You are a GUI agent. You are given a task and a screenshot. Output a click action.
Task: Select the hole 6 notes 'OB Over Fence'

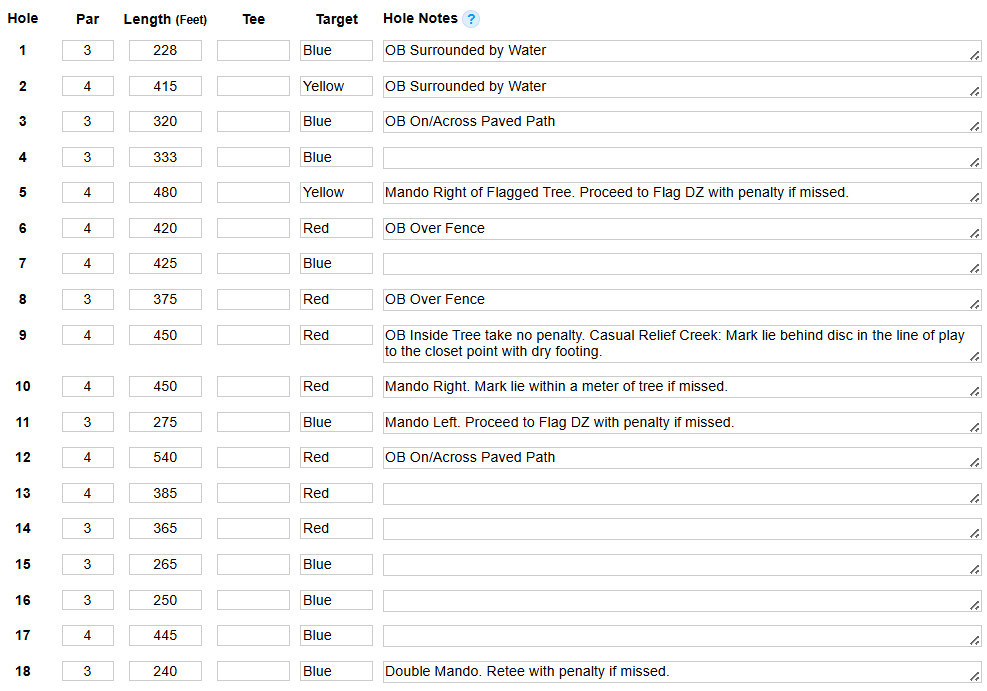tap(682, 228)
